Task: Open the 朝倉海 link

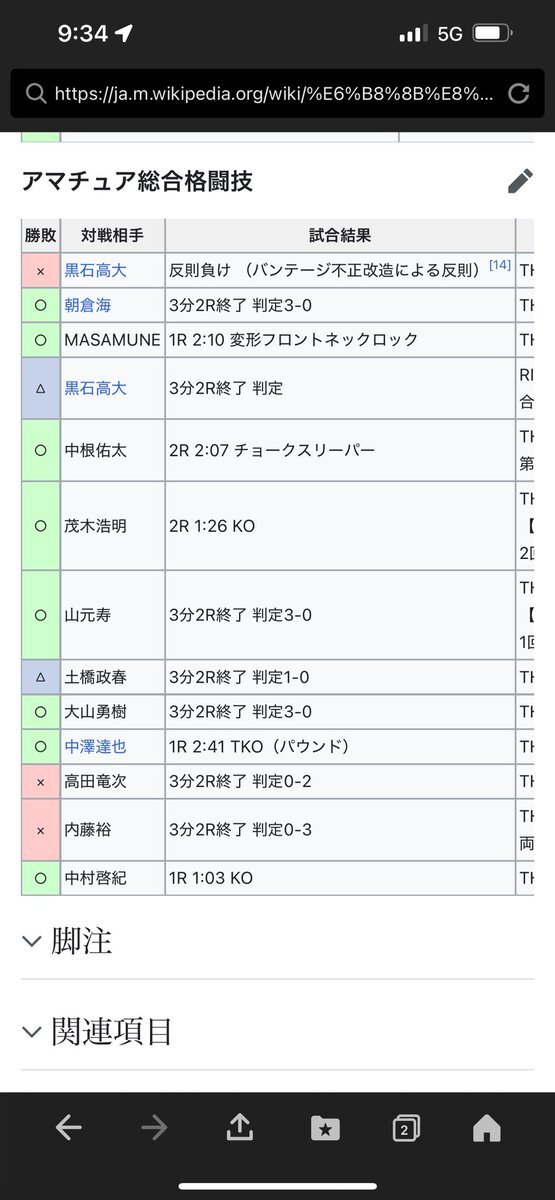Action: [87, 305]
